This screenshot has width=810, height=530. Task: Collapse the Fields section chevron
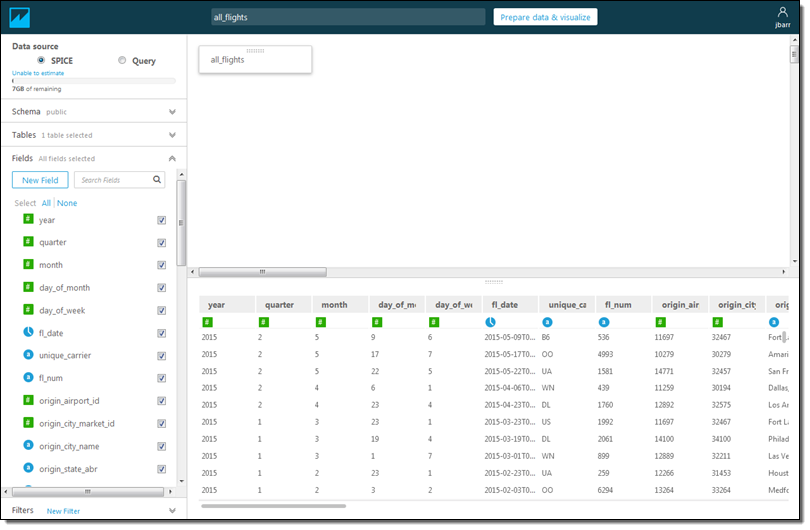click(172, 159)
